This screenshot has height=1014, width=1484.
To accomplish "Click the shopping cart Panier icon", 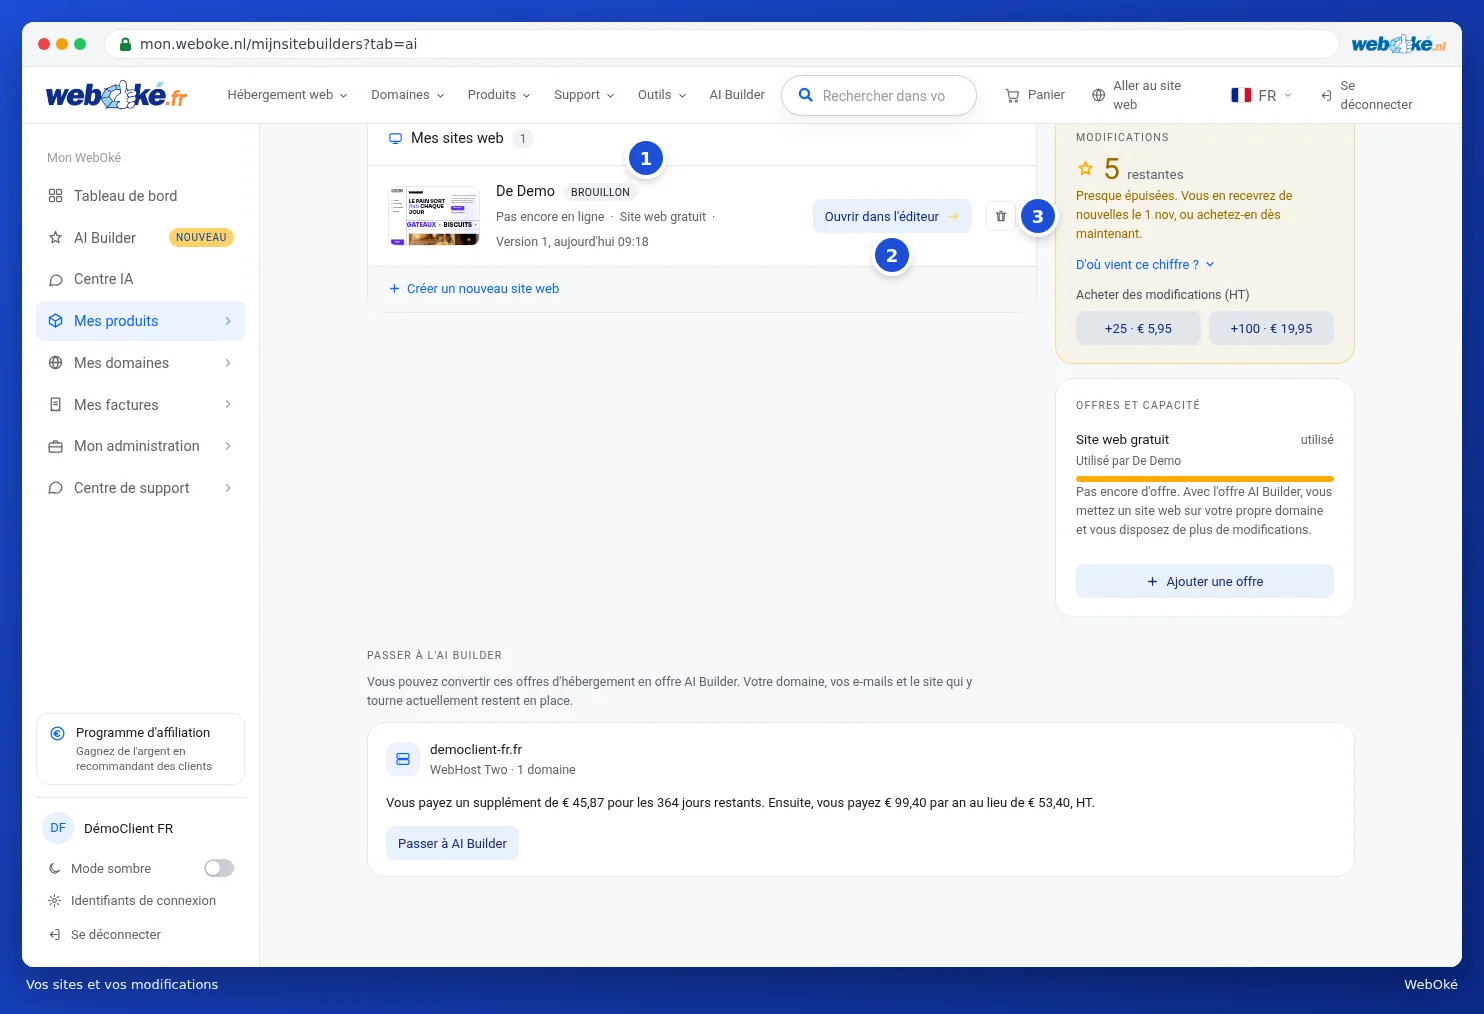I will (x=1012, y=95).
